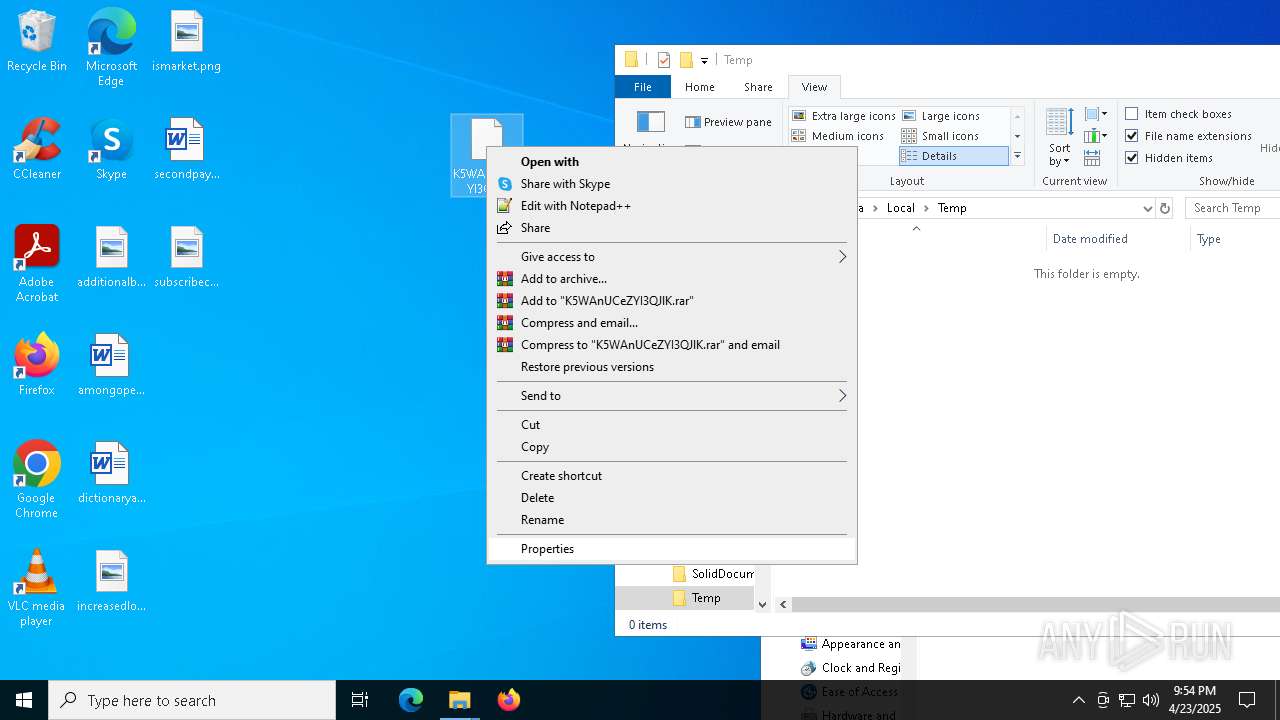This screenshot has height=720, width=1280.
Task: Click the Sort by button in ribbon
Action: tap(1060, 137)
